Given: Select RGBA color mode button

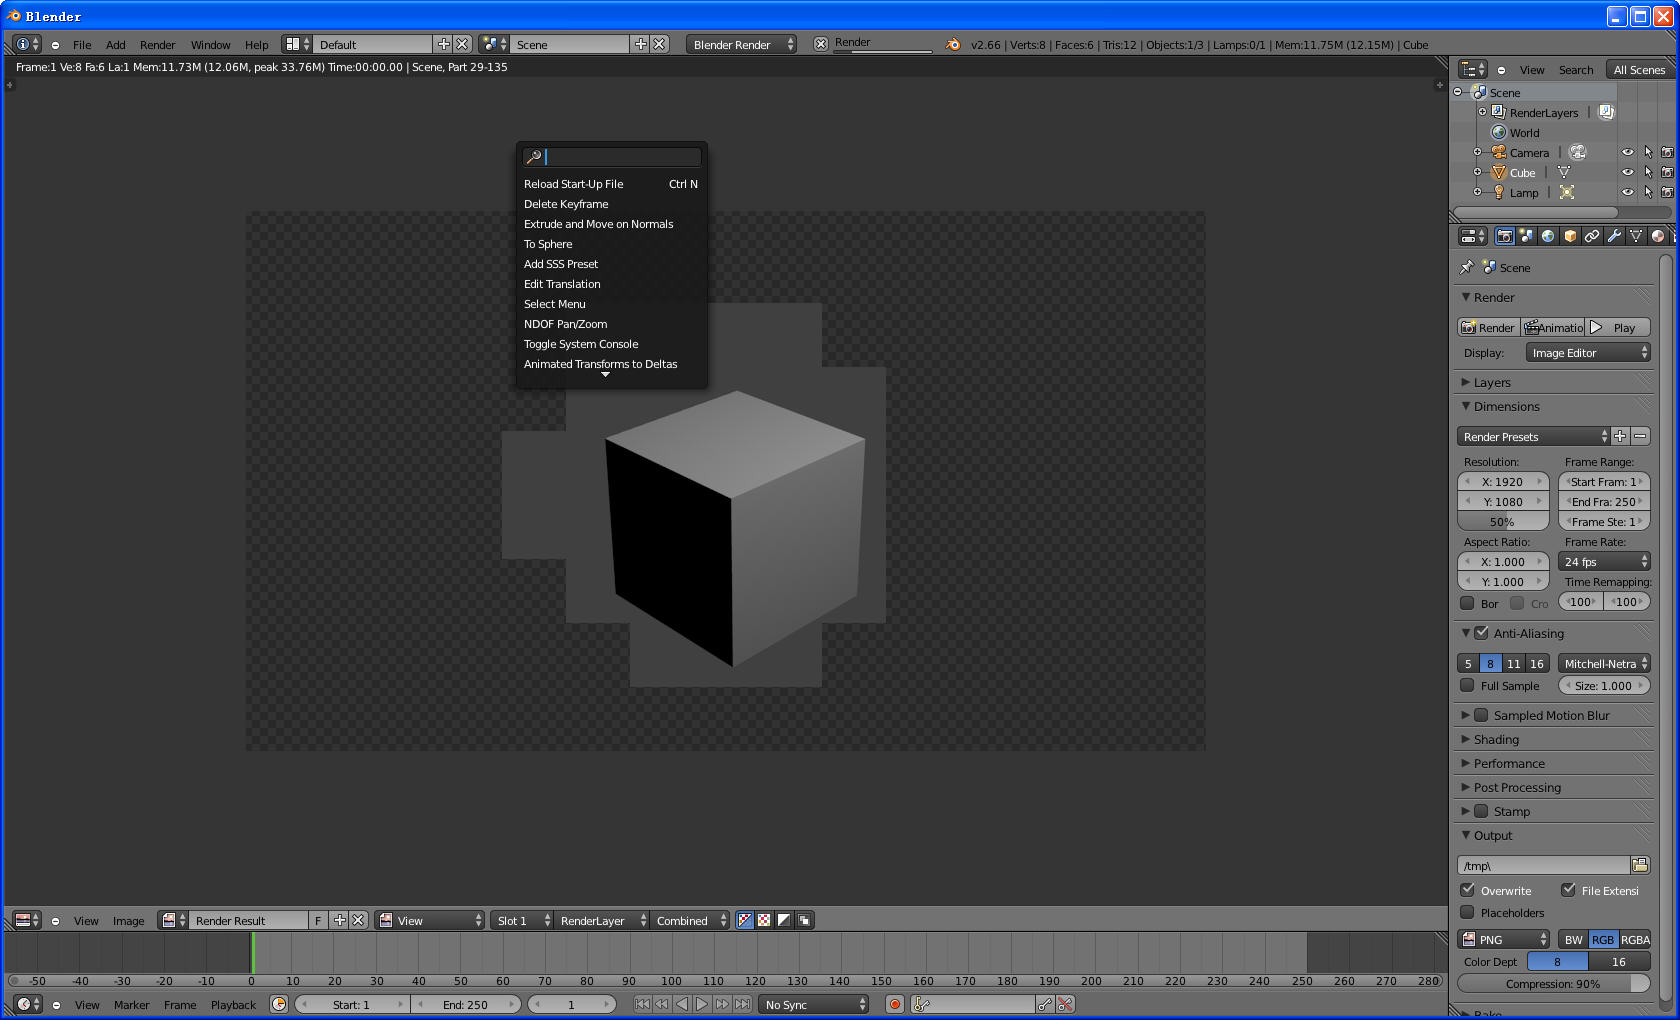Looking at the screenshot, I should tap(1635, 939).
